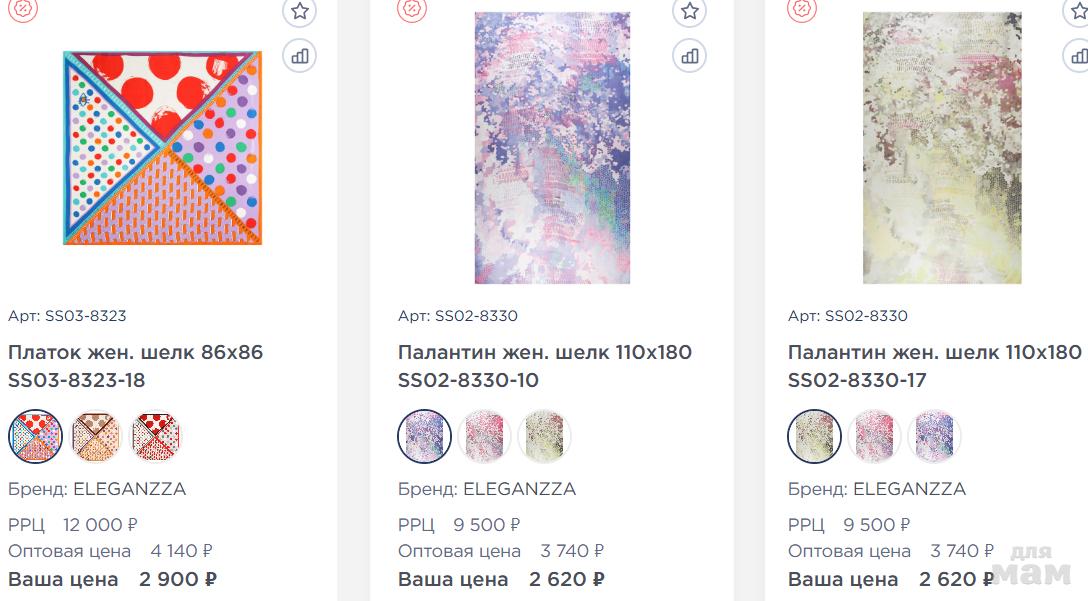Image resolution: width=1088 pixels, height=601 pixels.
Task: Select red dotted variant of SS03-8323 scarf
Action: pyautogui.click(x=156, y=436)
